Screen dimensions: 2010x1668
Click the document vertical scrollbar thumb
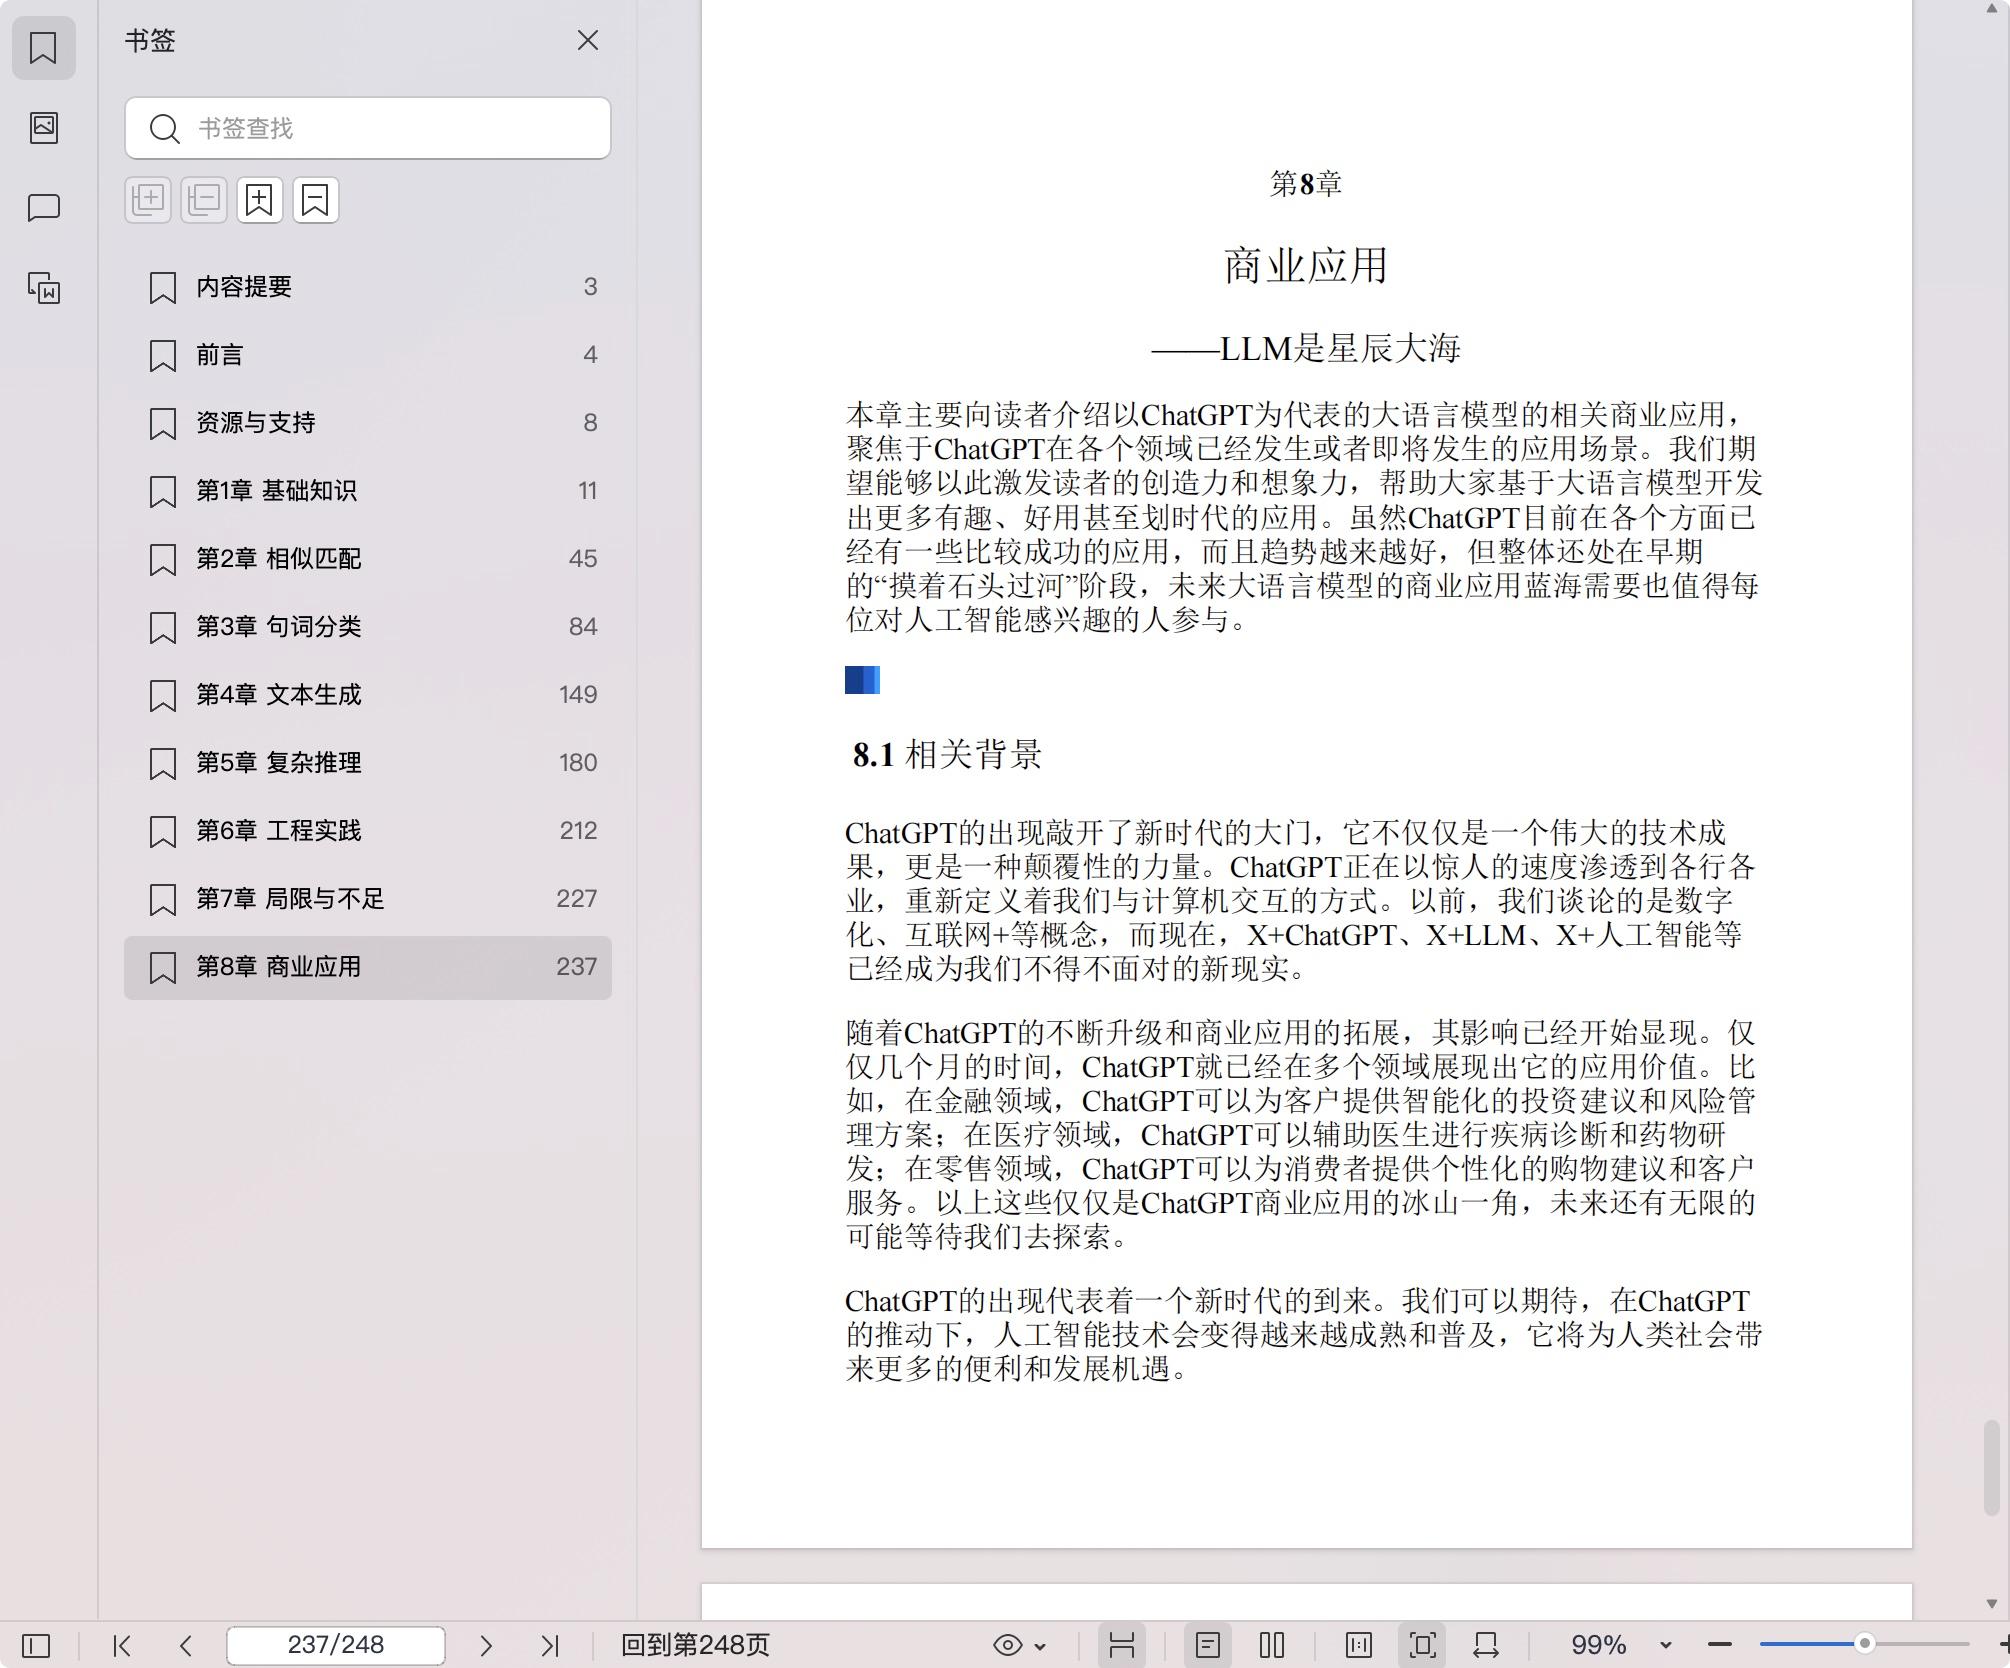click(1992, 1468)
